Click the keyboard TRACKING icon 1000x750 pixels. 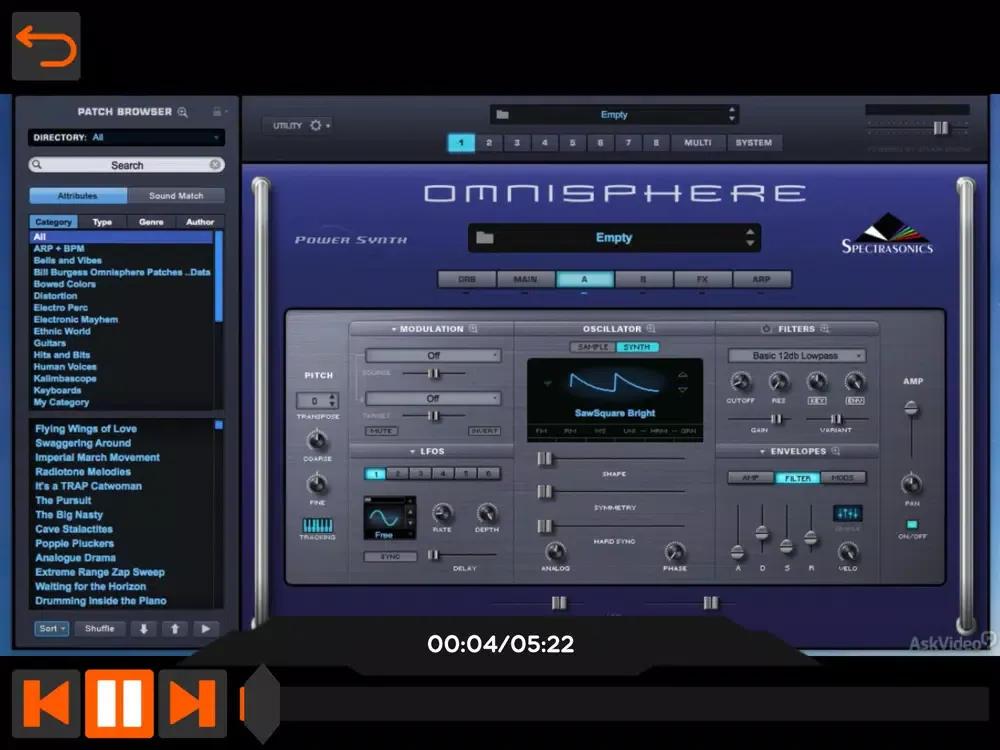click(318, 525)
